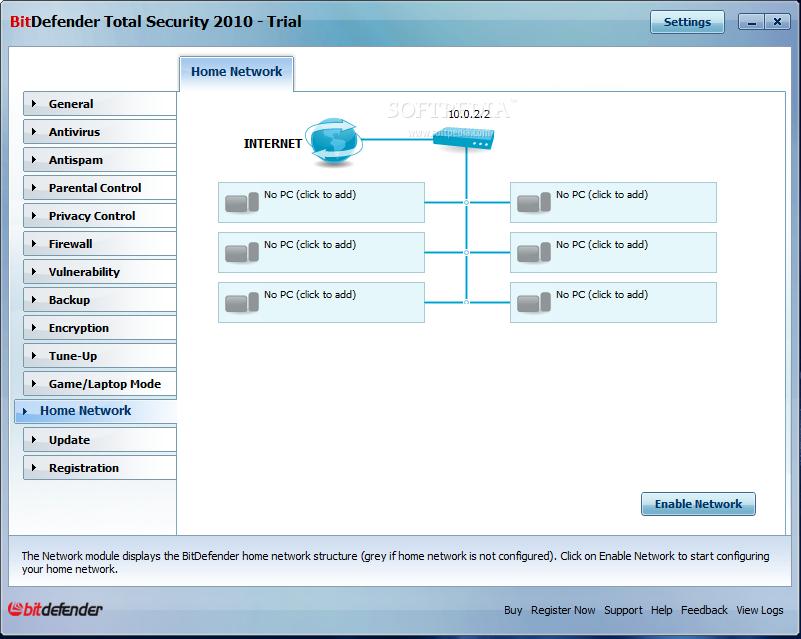Select the Home Network tab
This screenshot has width=801, height=639.
coord(237,72)
